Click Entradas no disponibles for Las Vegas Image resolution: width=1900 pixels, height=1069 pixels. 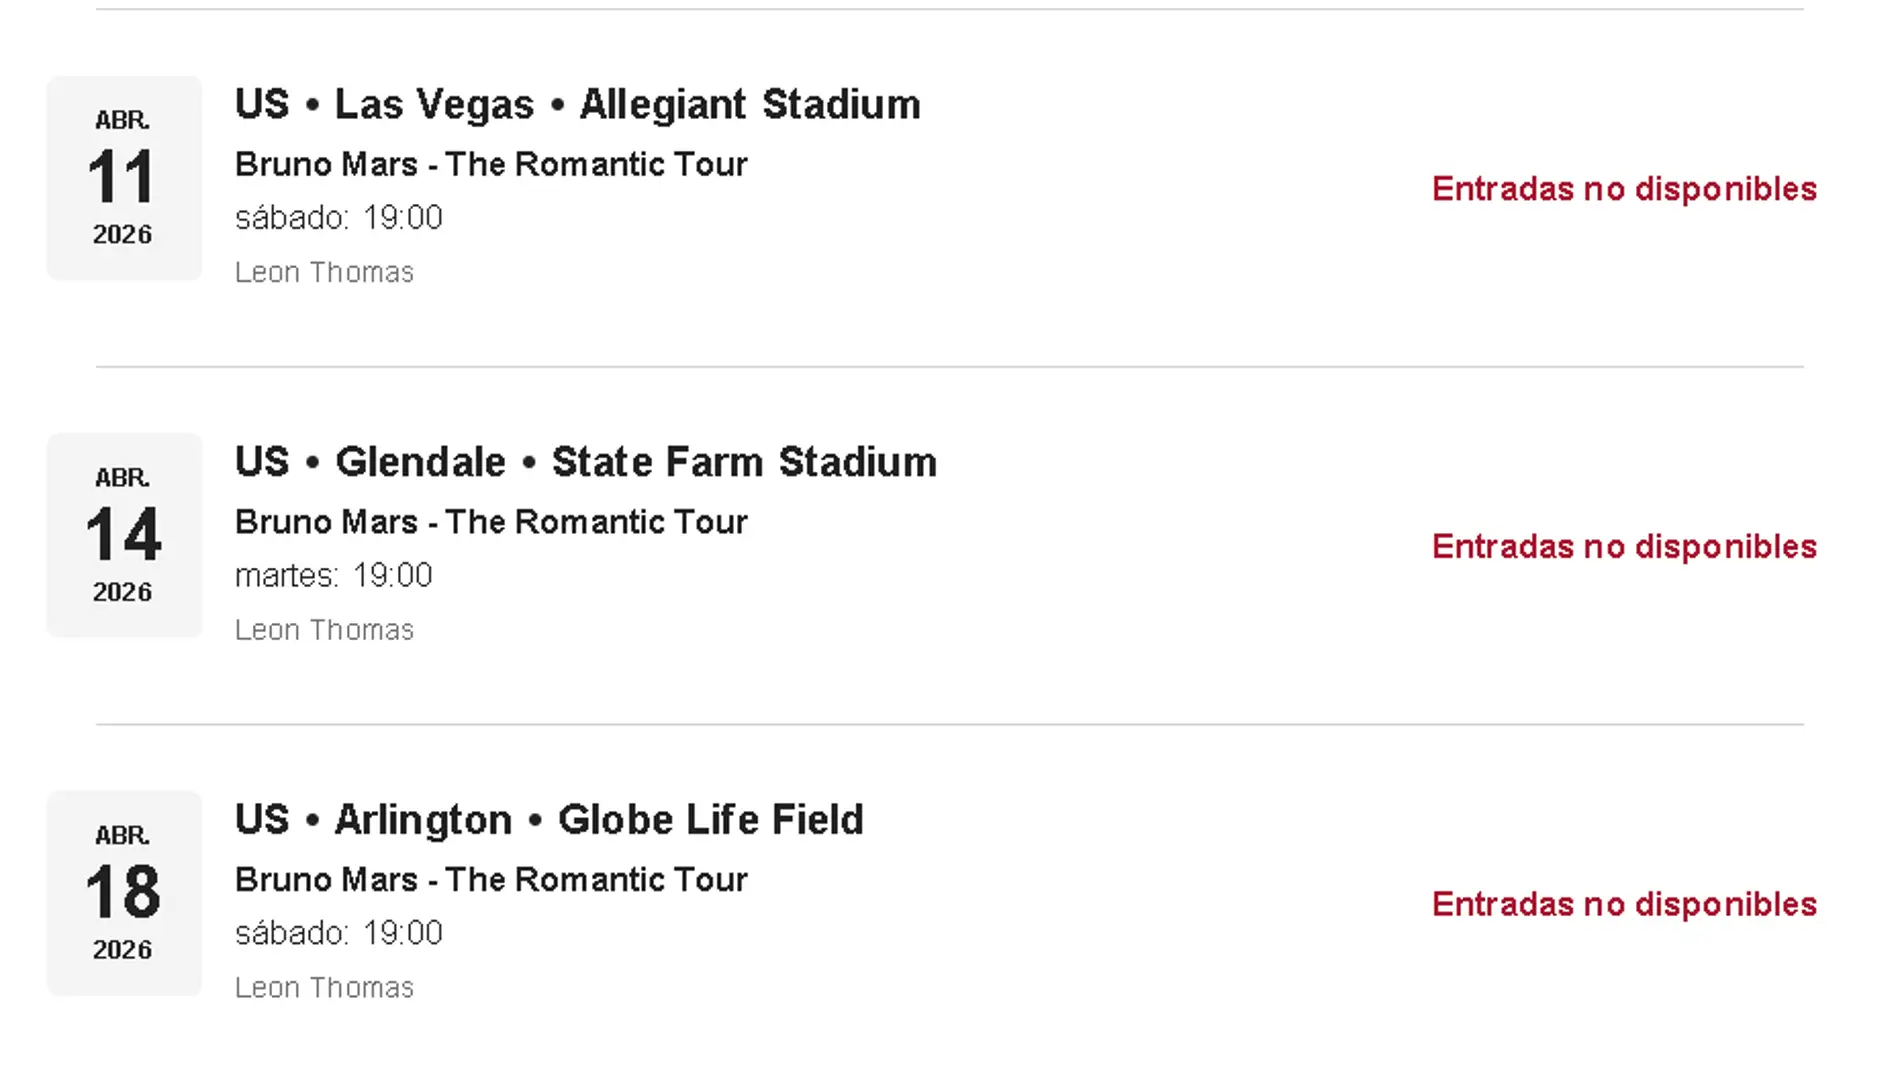1623,189
